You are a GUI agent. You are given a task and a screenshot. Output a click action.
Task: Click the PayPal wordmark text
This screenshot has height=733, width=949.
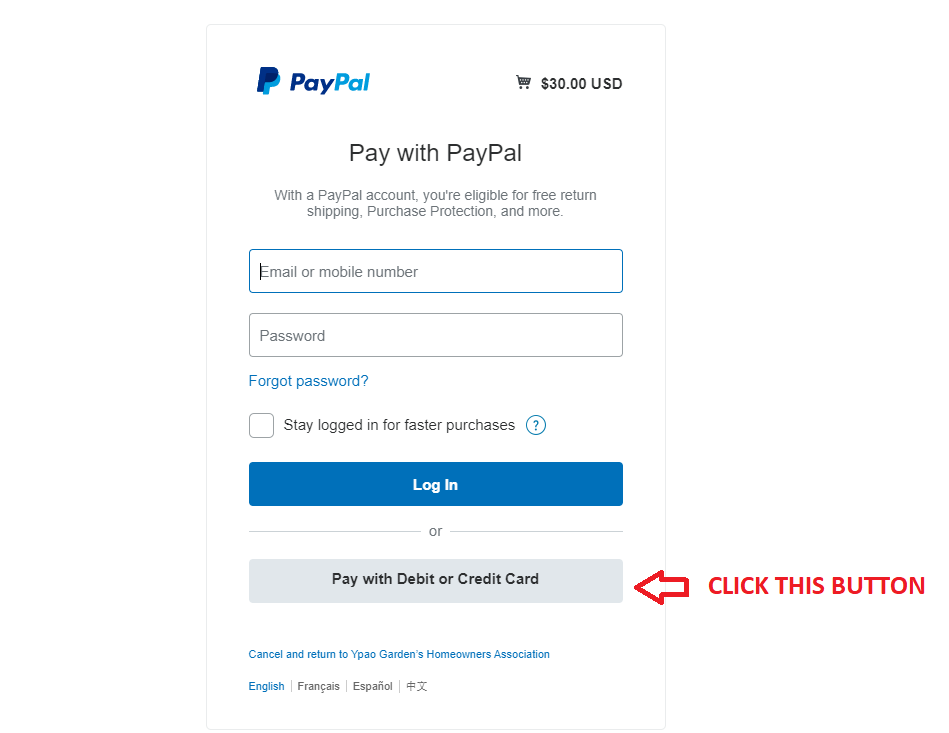tap(330, 82)
